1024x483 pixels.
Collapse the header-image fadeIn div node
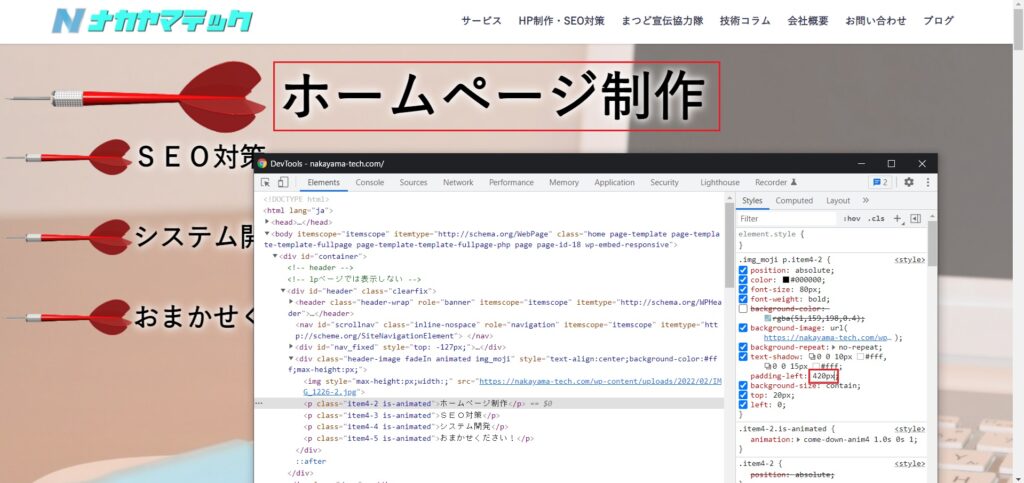(x=291, y=358)
